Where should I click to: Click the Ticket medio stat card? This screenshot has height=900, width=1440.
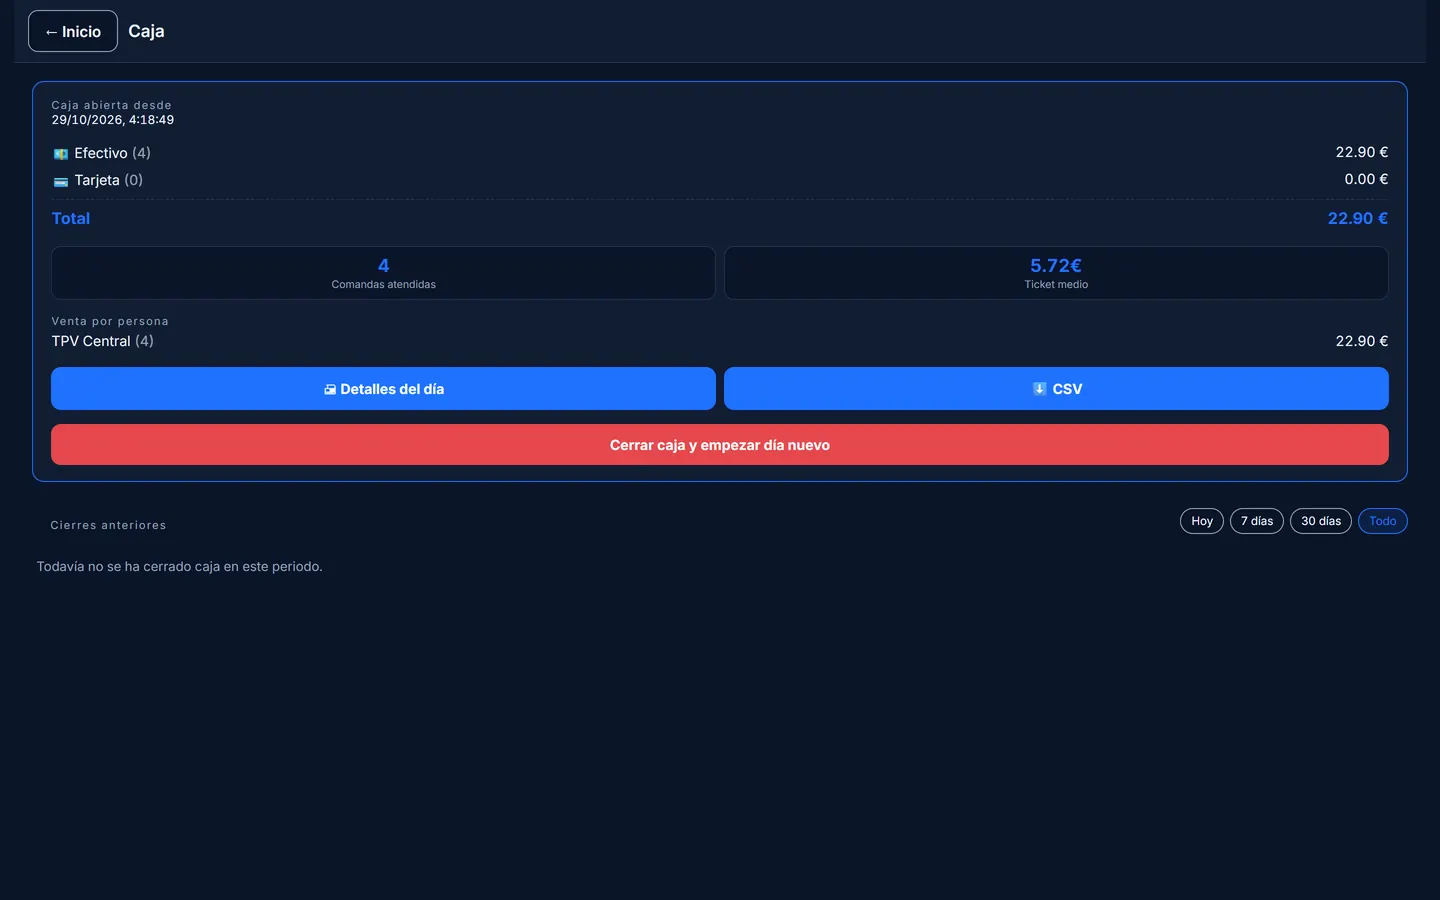1056,273
